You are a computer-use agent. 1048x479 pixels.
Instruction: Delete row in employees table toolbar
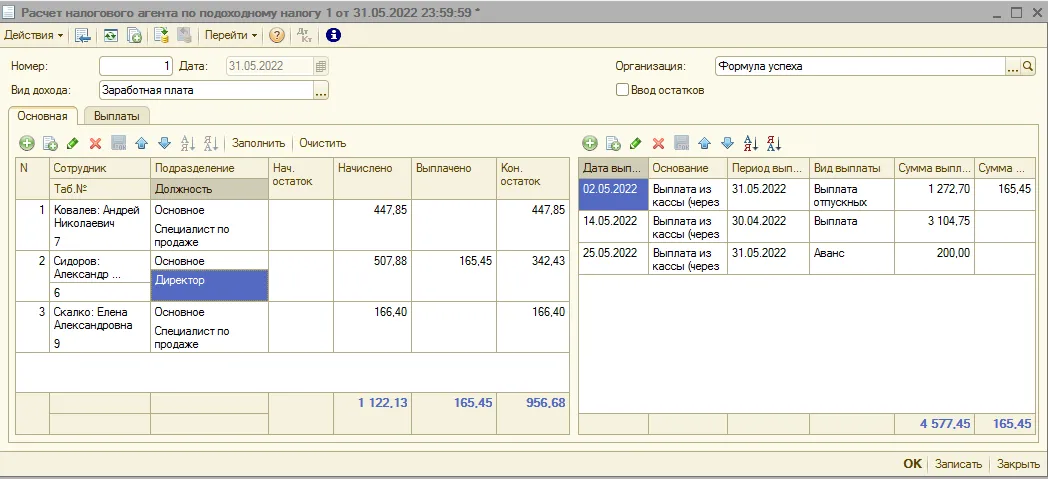(96, 143)
